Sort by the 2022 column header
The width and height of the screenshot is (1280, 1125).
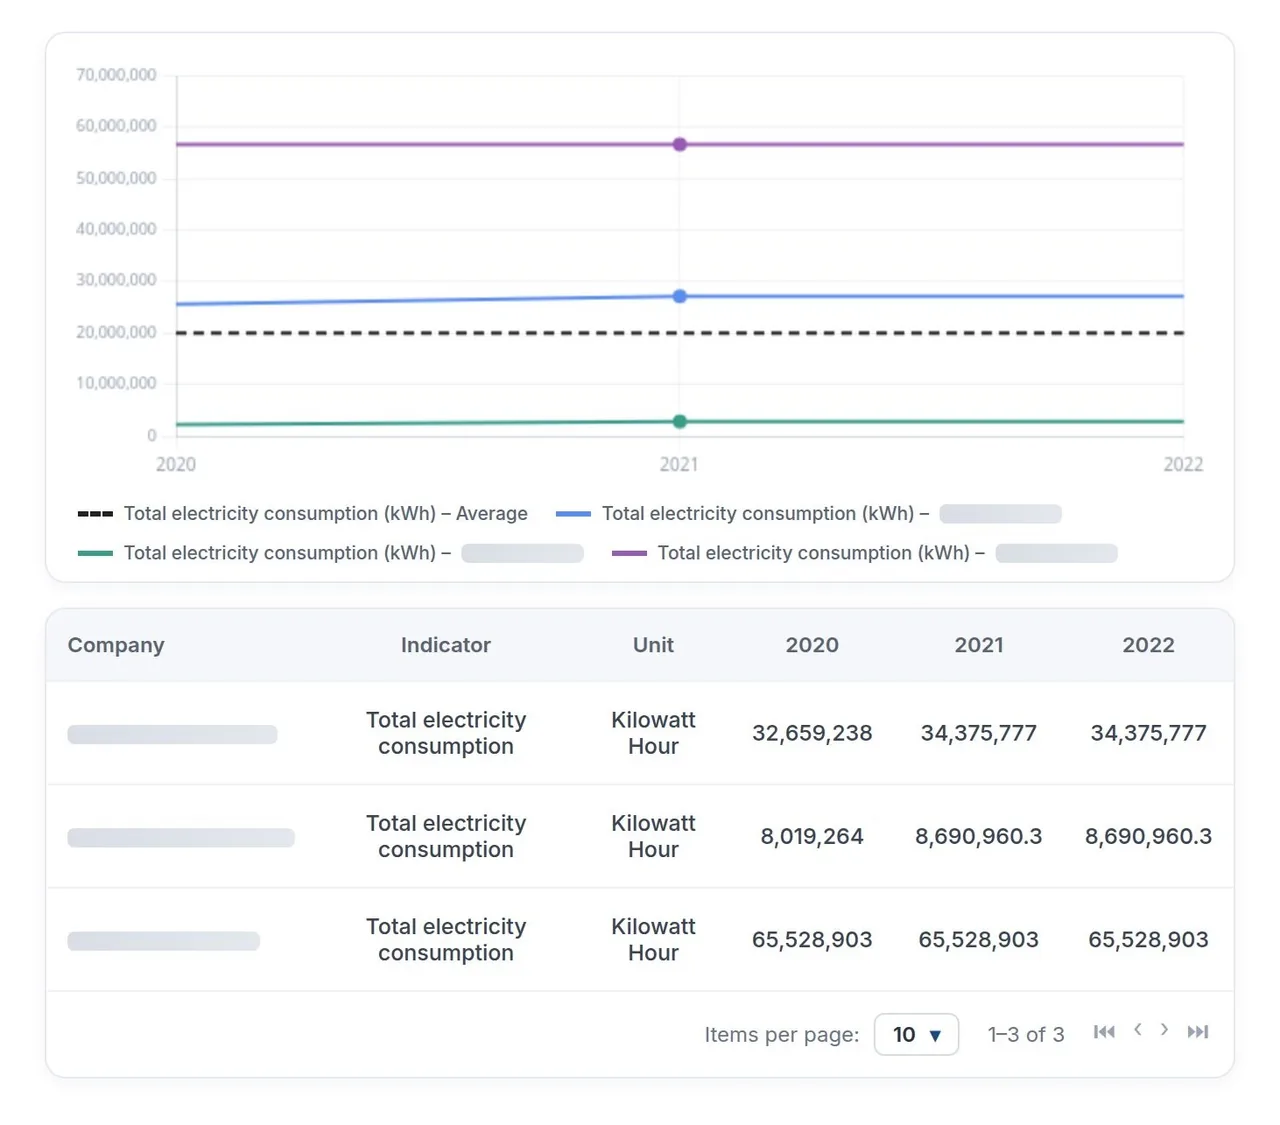[1148, 646]
